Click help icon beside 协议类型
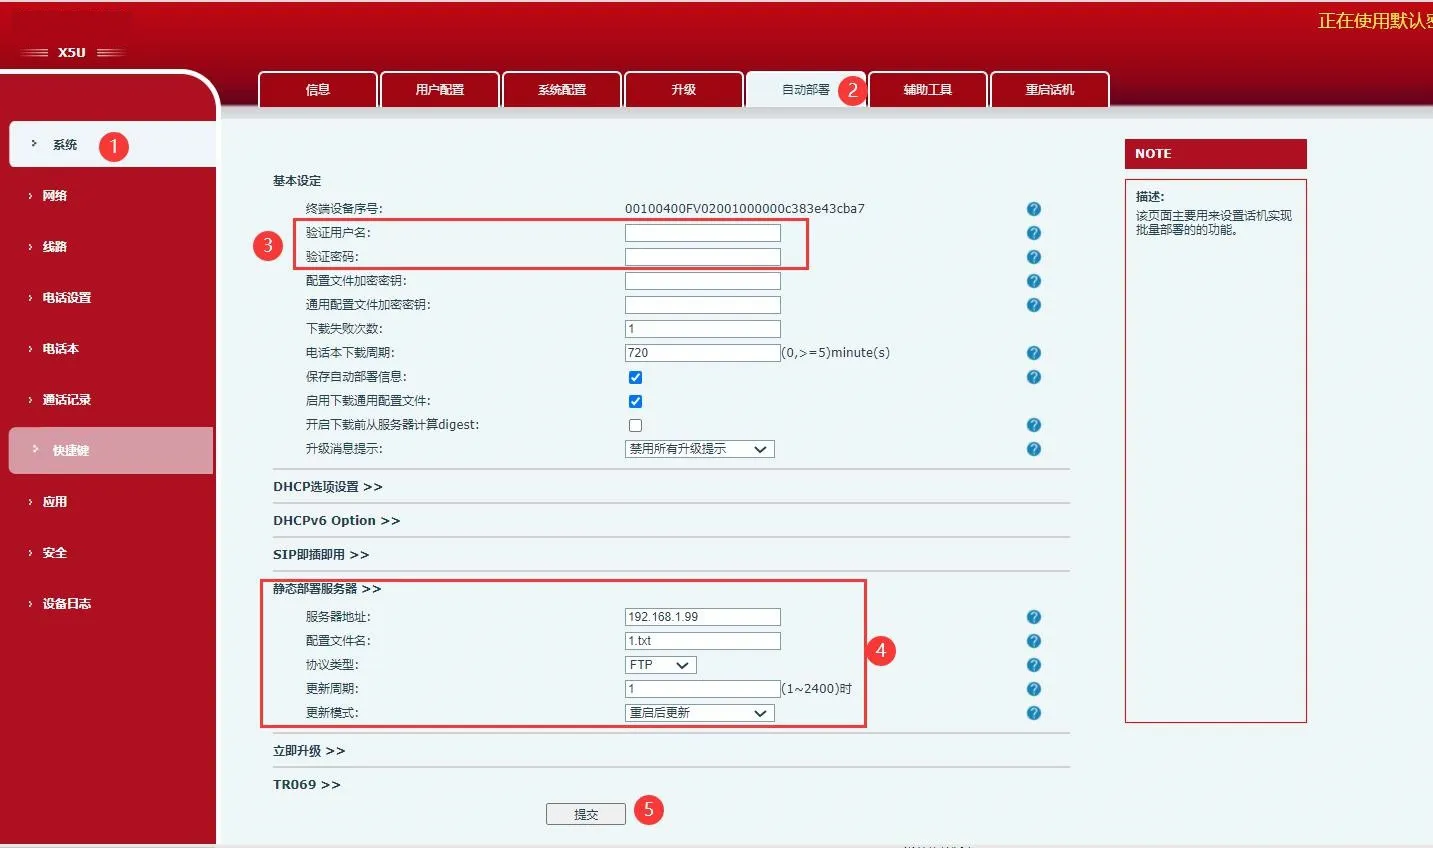This screenshot has width=1433, height=848. (x=1034, y=664)
